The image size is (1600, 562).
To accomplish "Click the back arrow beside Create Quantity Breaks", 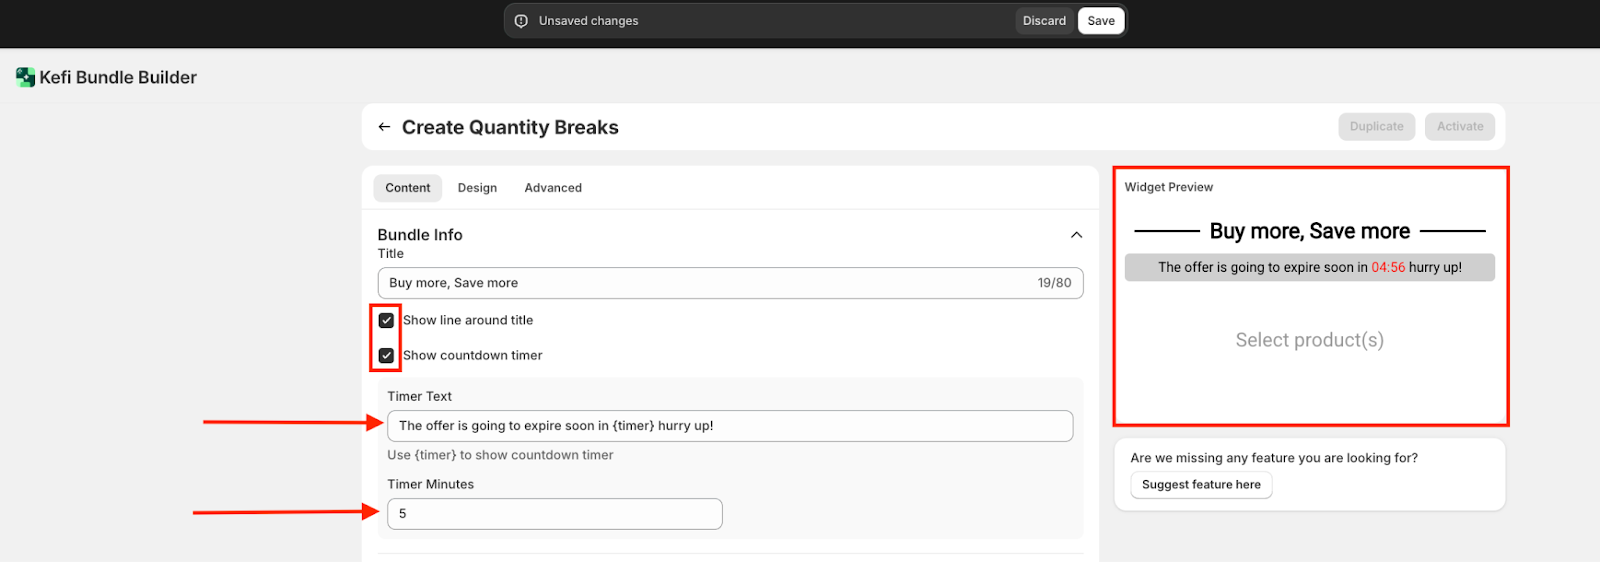I will pos(384,127).
